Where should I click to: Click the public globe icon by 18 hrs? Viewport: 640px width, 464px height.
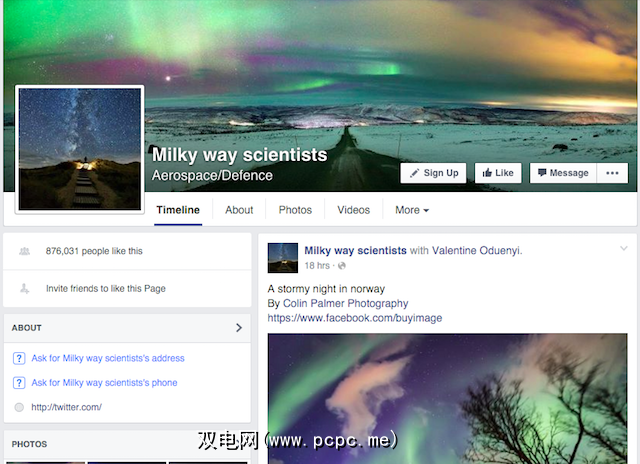(x=342, y=266)
